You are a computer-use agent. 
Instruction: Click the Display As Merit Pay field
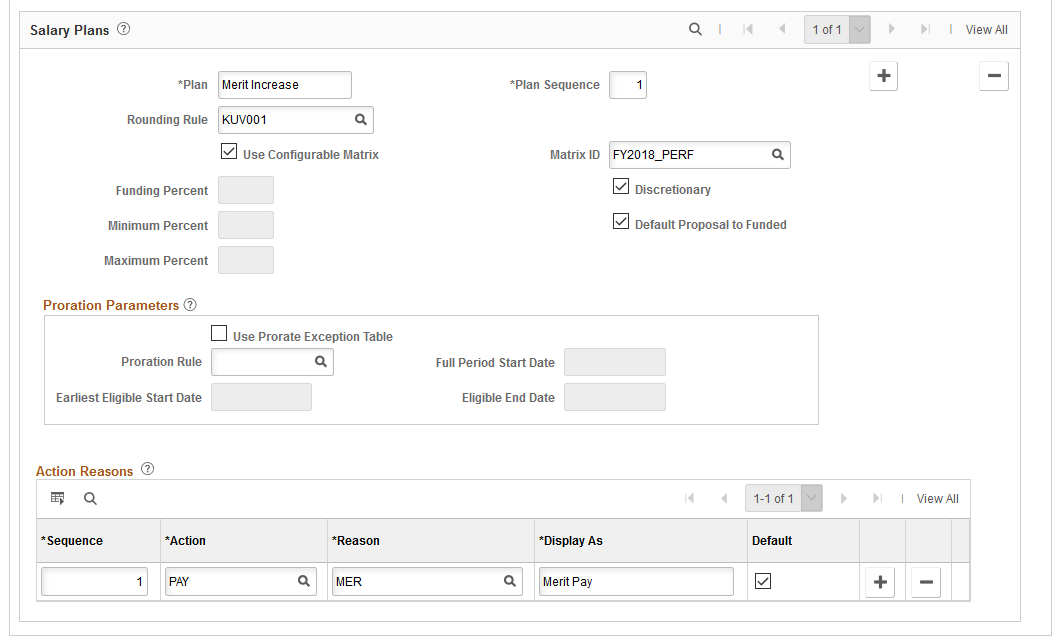tap(636, 582)
